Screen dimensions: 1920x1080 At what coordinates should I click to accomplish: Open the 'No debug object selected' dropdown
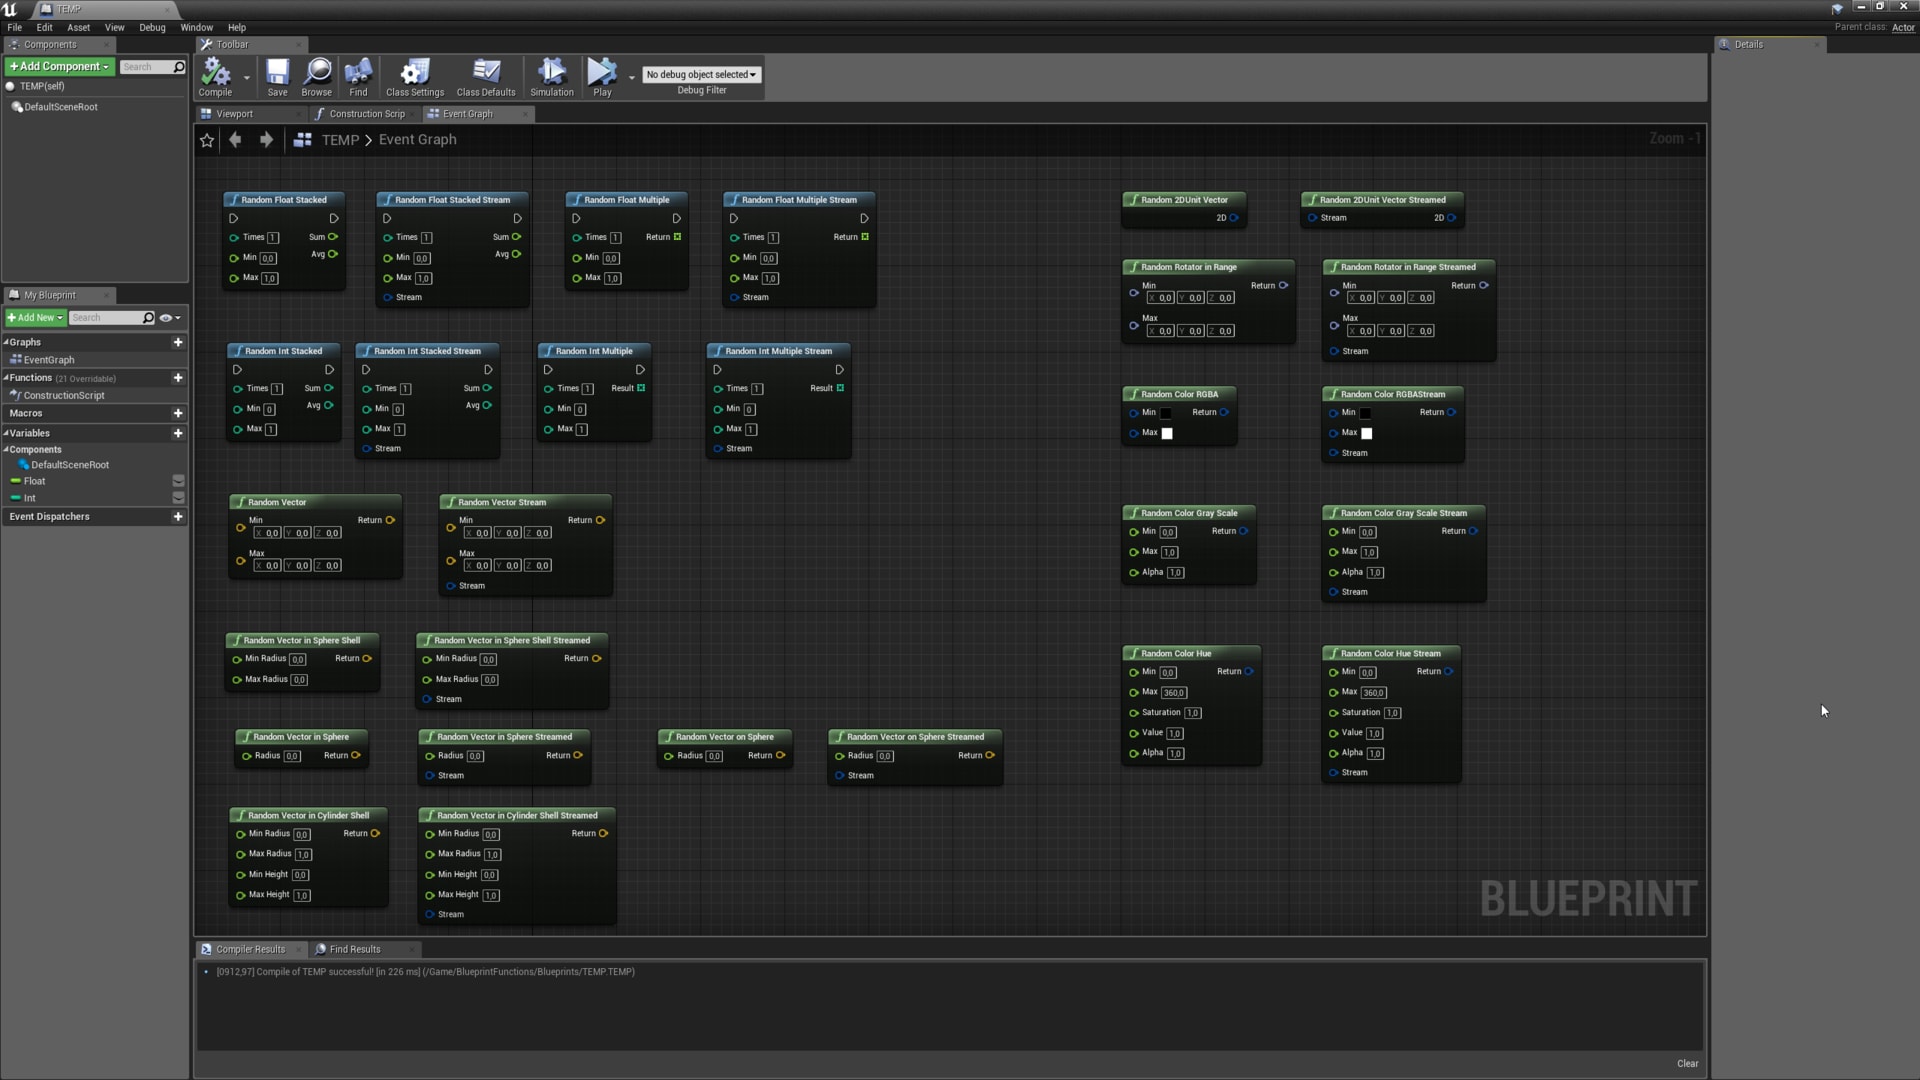[x=701, y=74]
